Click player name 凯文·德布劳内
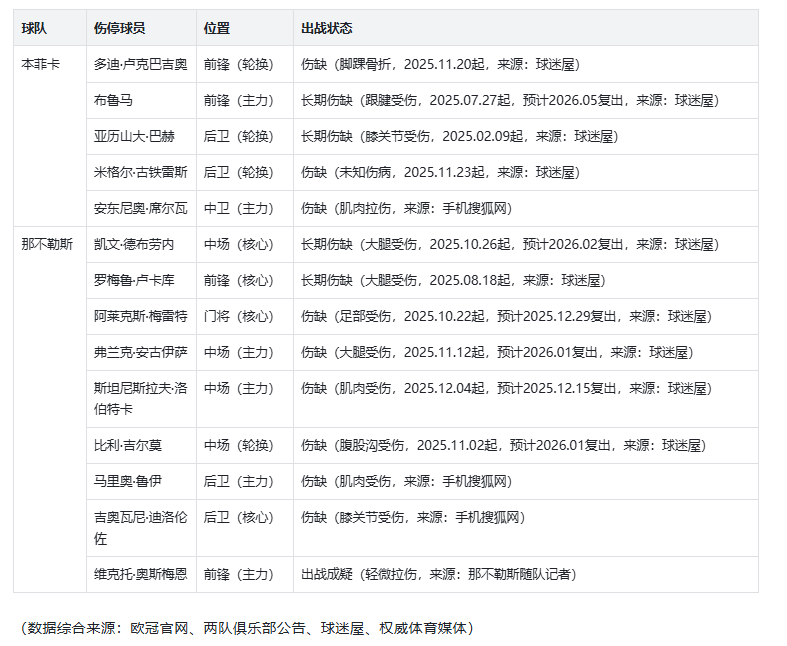The height and width of the screenshot is (646, 787). 134,244
